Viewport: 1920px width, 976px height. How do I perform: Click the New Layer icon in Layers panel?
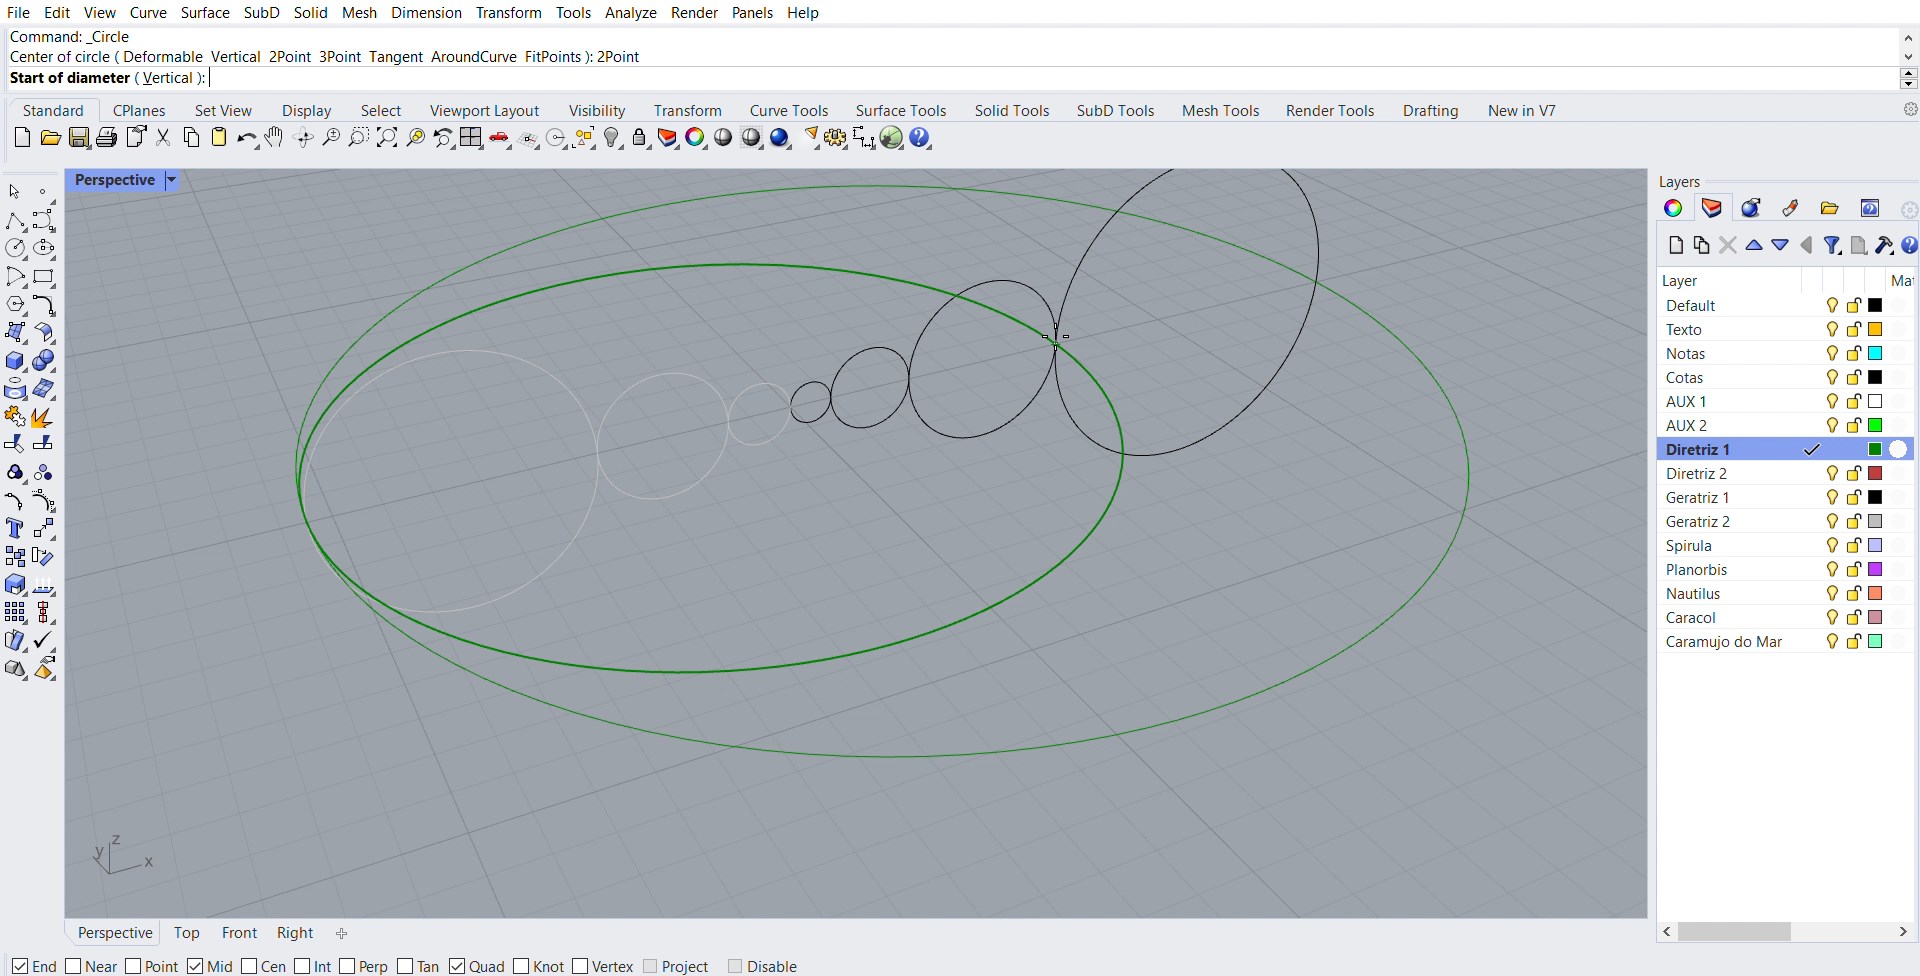[x=1676, y=245]
